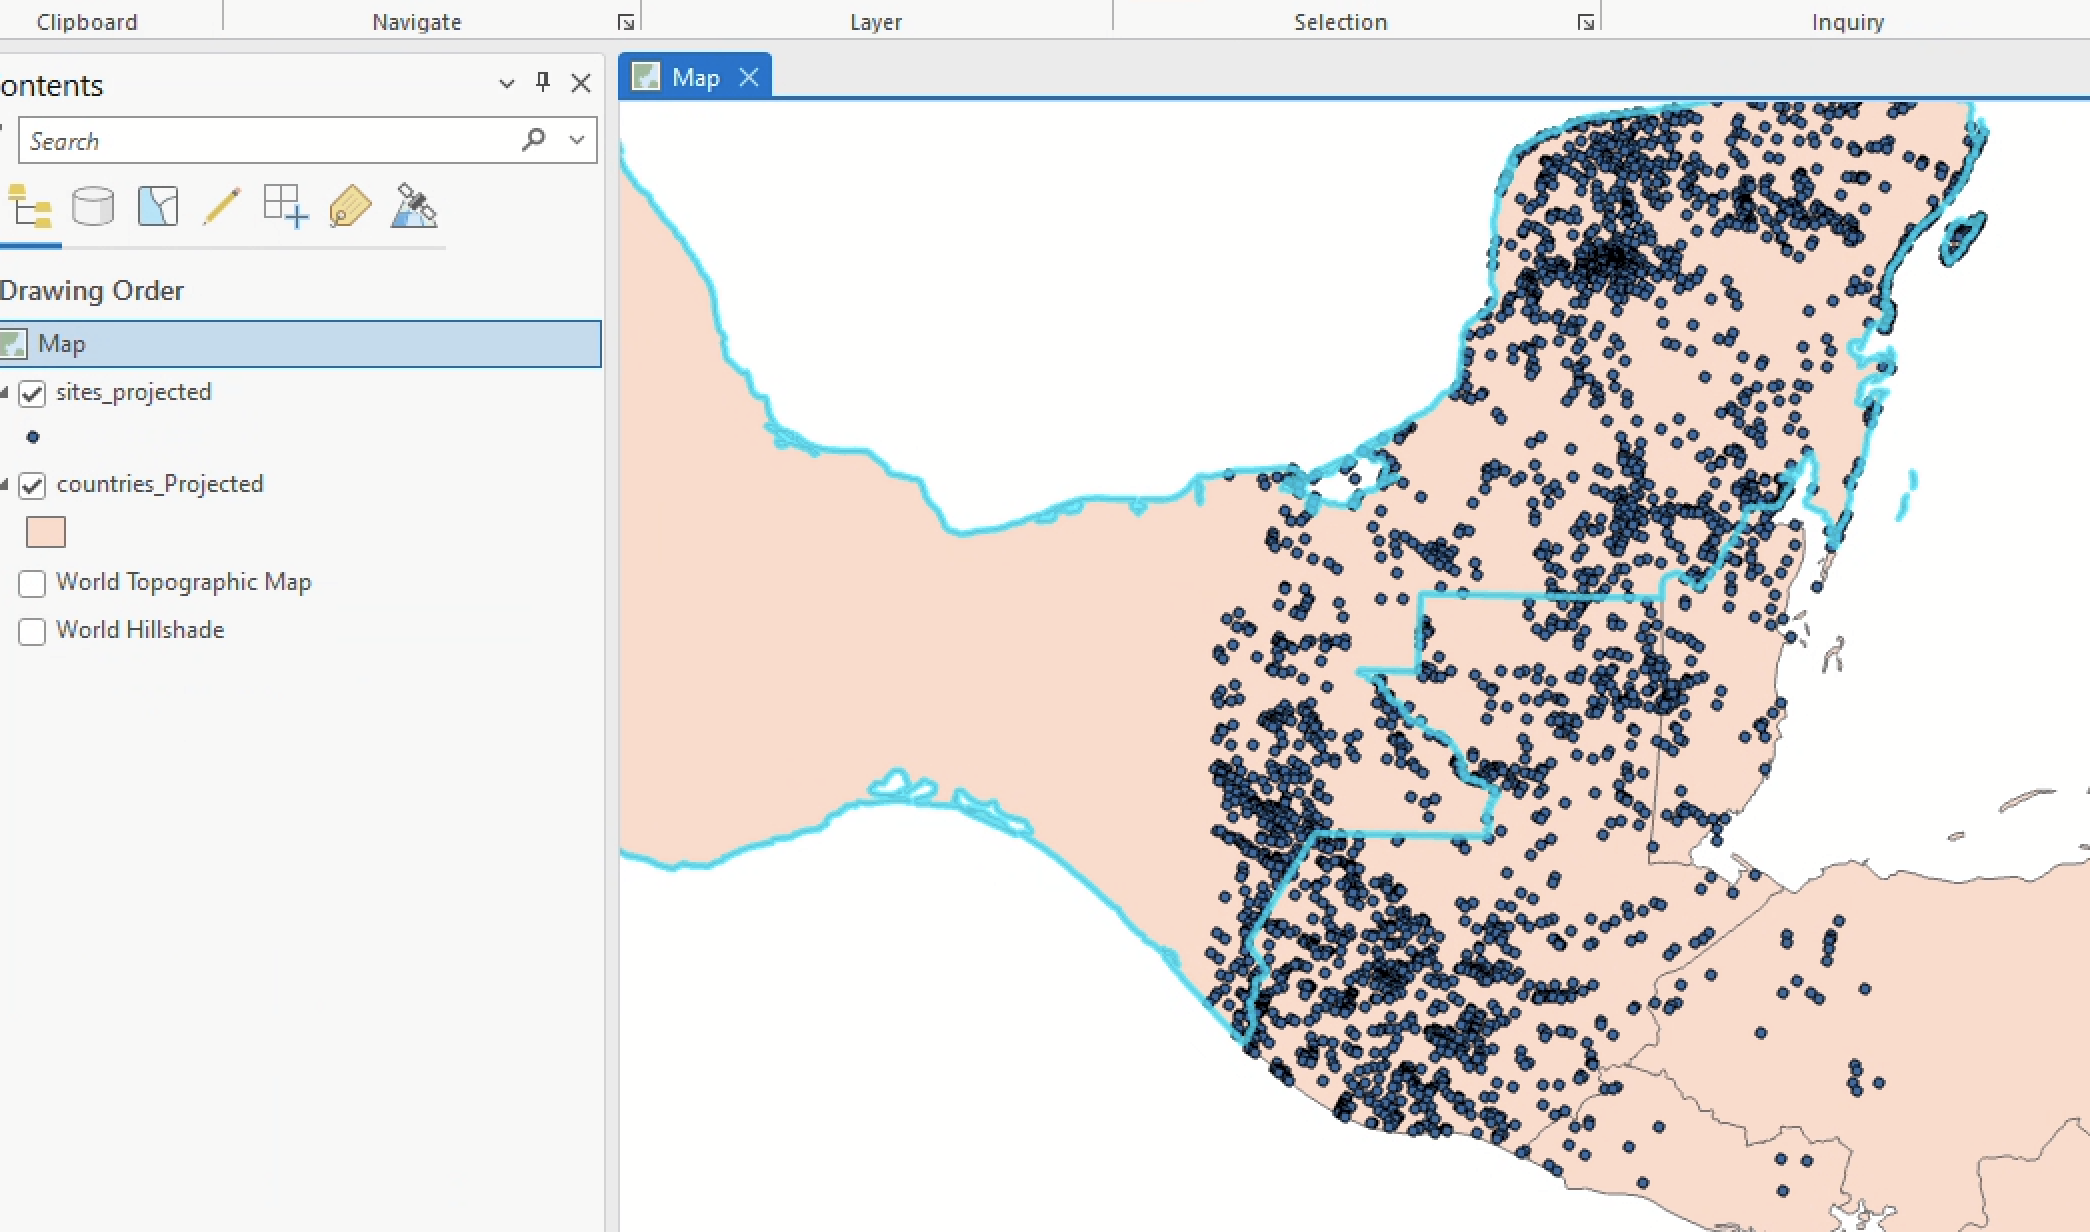Select the List By Drawing Order icon
This screenshot has width=2090, height=1232.
click(x=28, y=207)
